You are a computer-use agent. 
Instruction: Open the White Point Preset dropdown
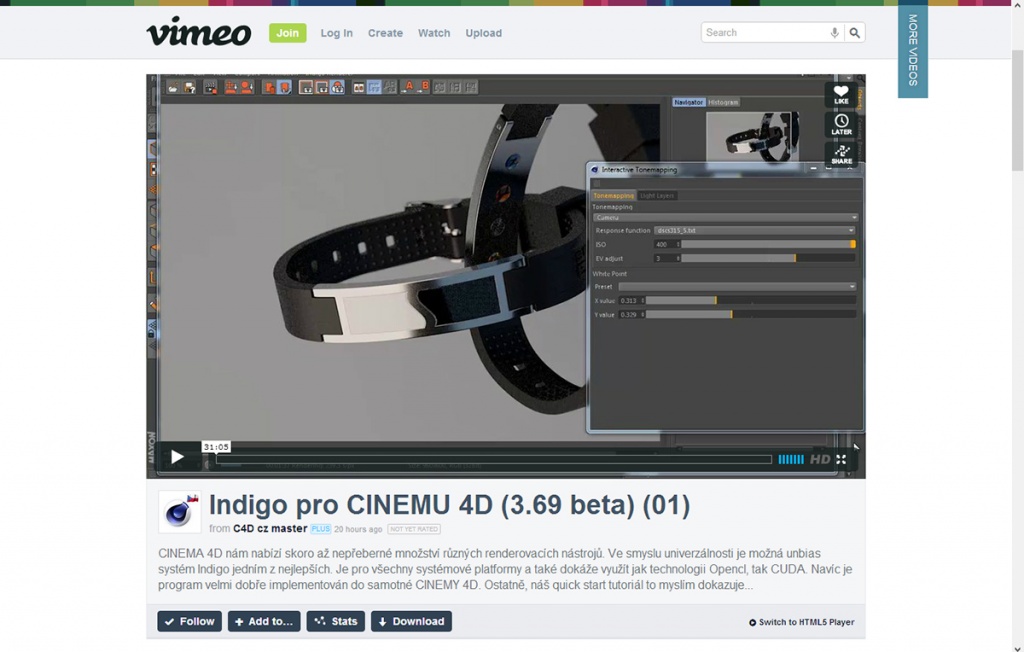click(x=737, y=287)
